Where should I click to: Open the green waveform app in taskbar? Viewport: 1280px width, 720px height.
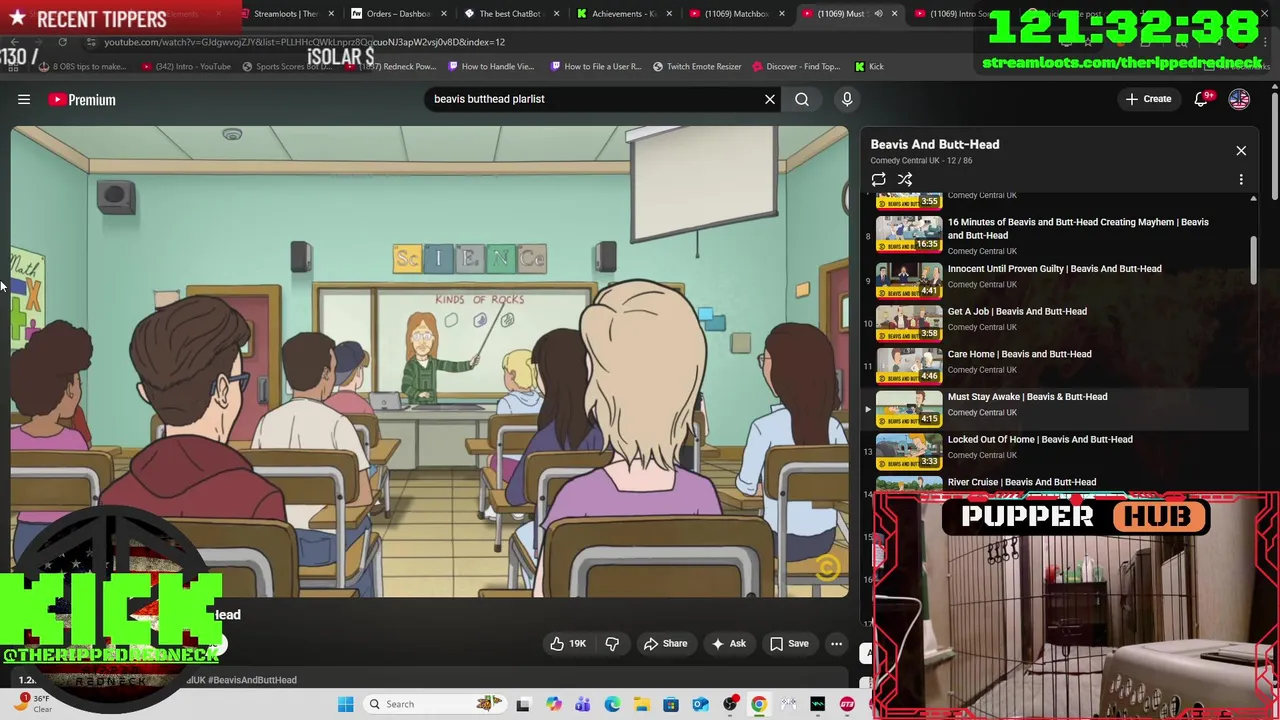[818, 704]
